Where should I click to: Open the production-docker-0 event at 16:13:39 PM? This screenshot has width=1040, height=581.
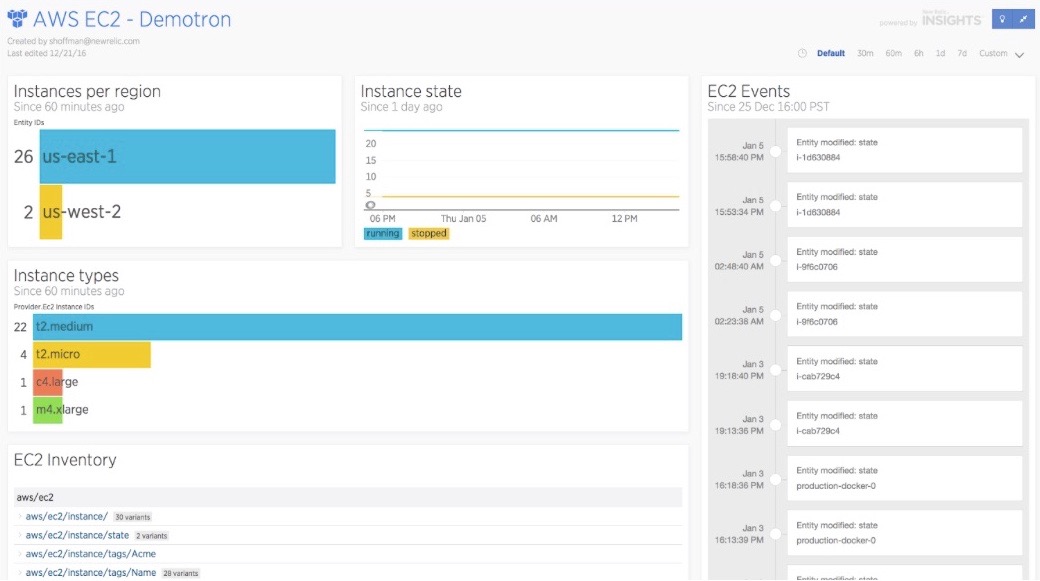tap(904, 533)
